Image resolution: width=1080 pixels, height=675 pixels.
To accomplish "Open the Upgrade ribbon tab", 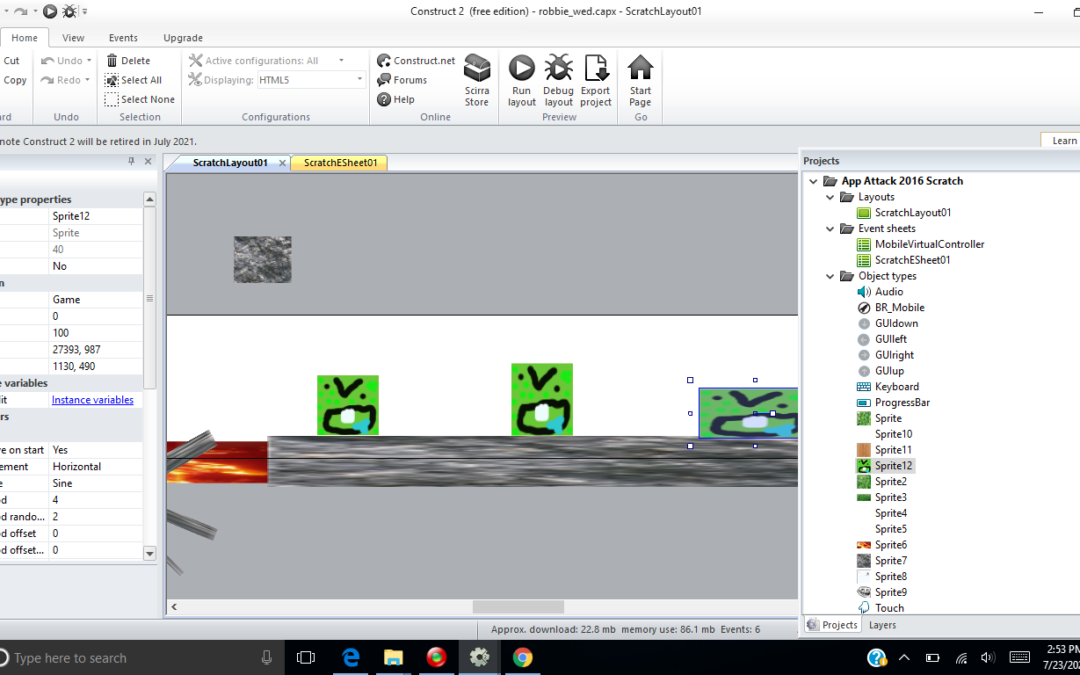I will pos(183,38).
